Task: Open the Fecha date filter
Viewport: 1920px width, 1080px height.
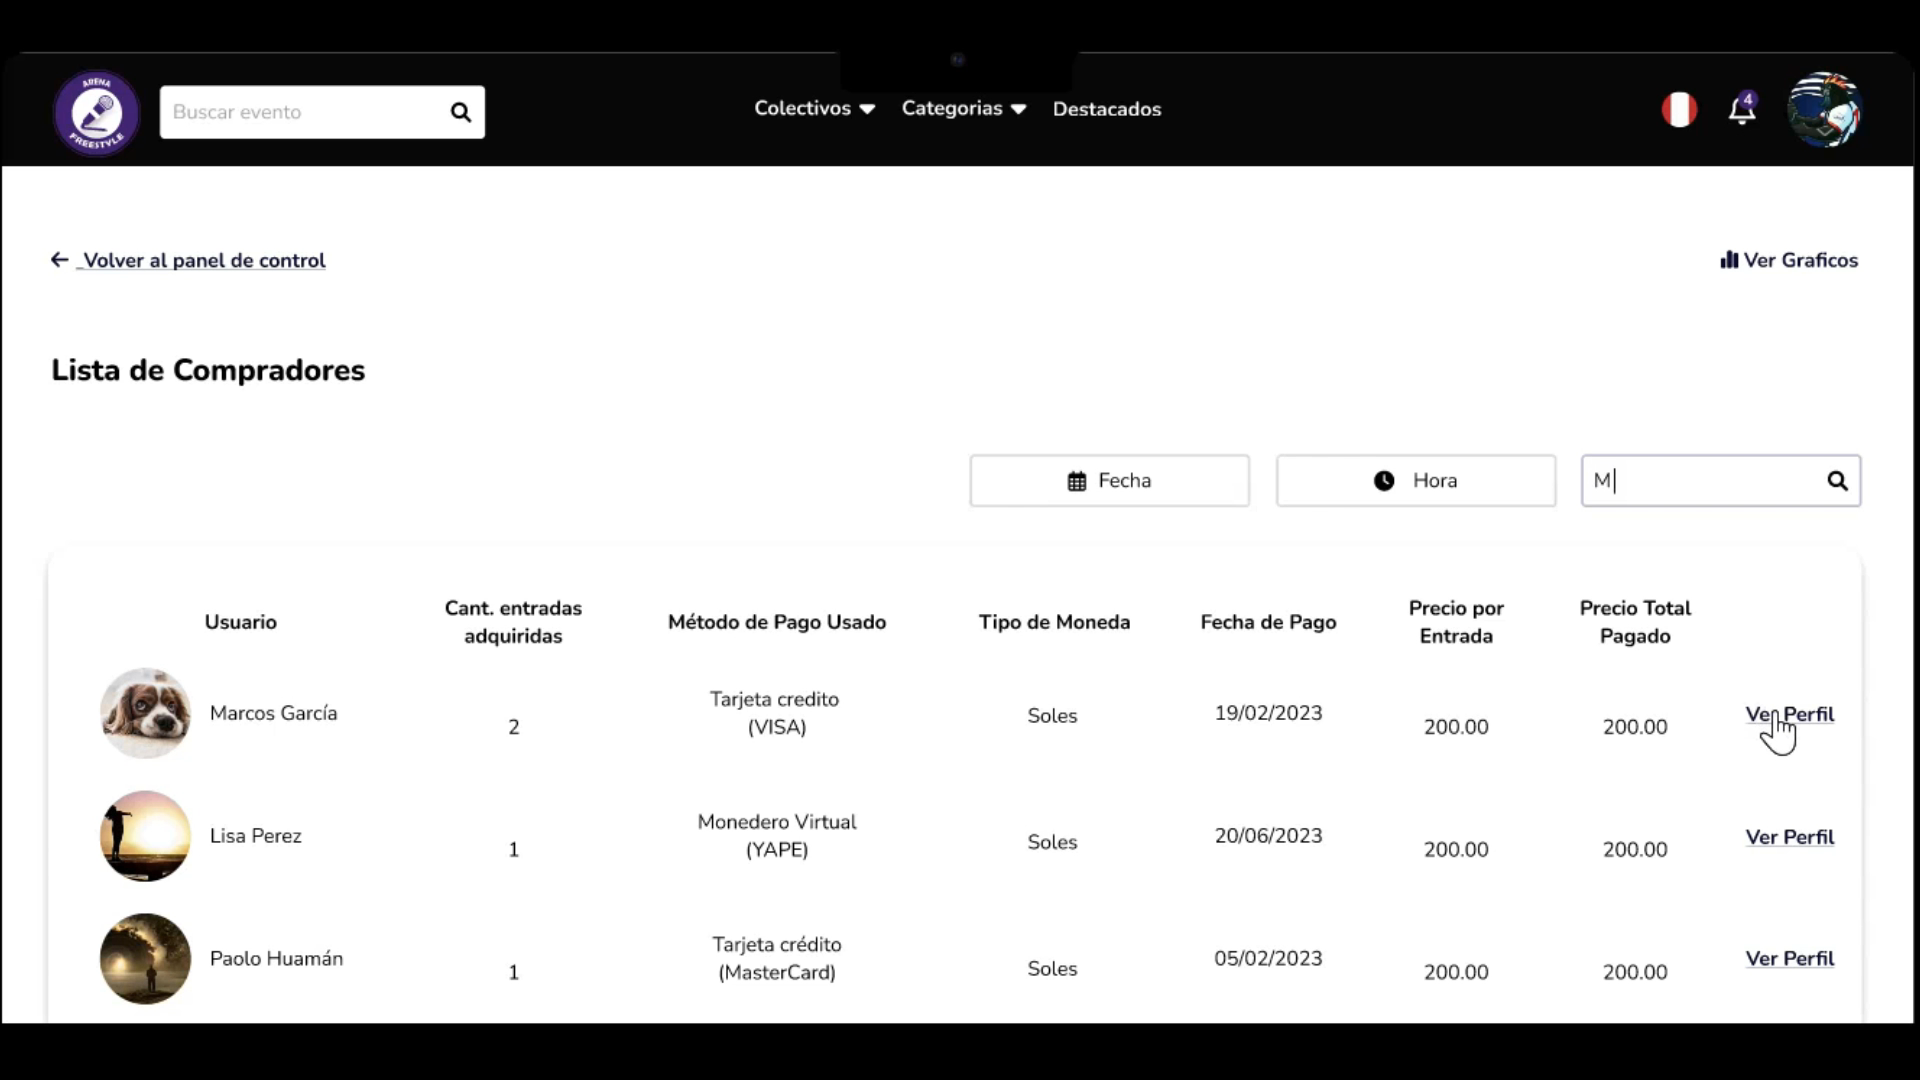Action: tap(1109, 481)
